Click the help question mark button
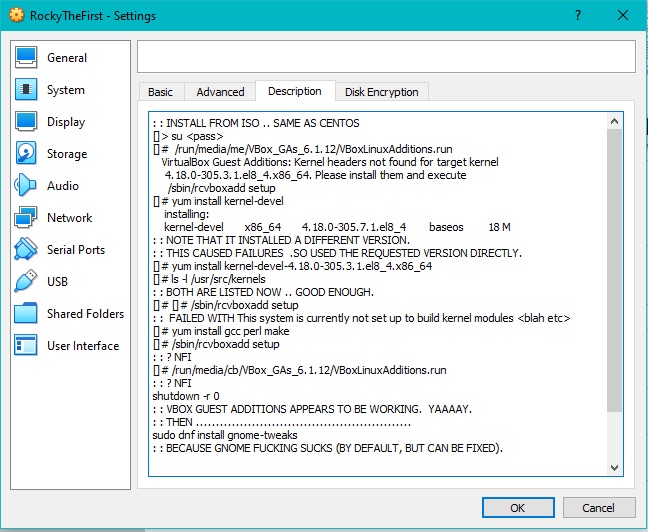This screenshot has width=648, height=532. coord(578,15)
